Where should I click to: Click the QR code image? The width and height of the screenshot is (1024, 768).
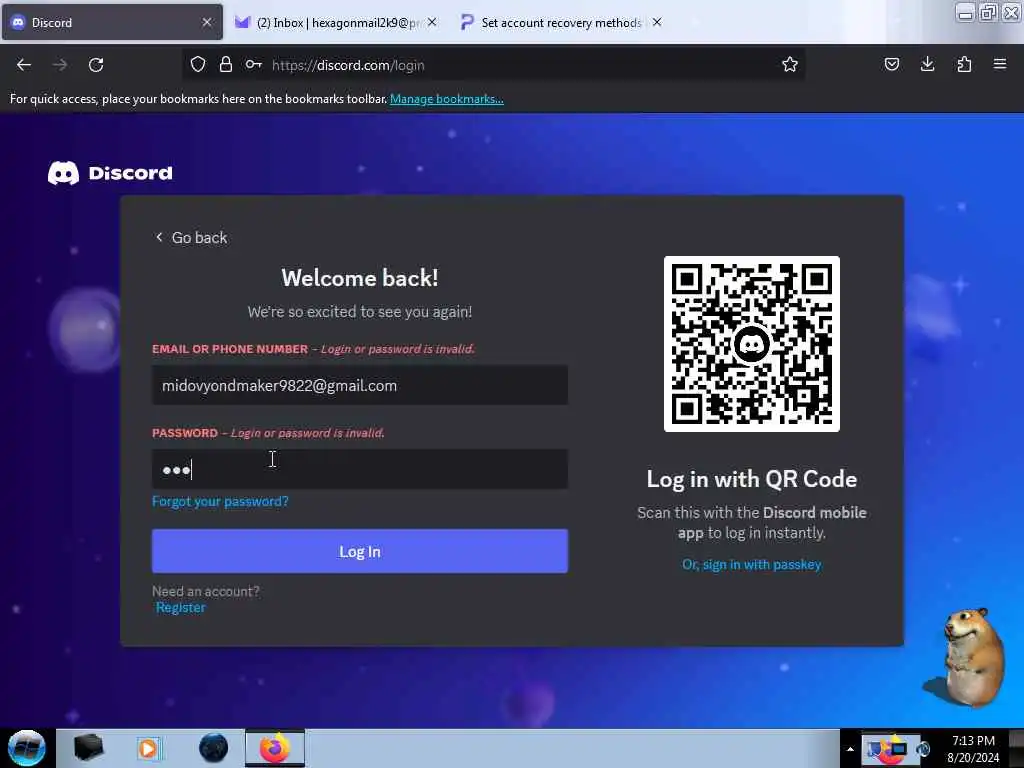(x=752, y=344)
